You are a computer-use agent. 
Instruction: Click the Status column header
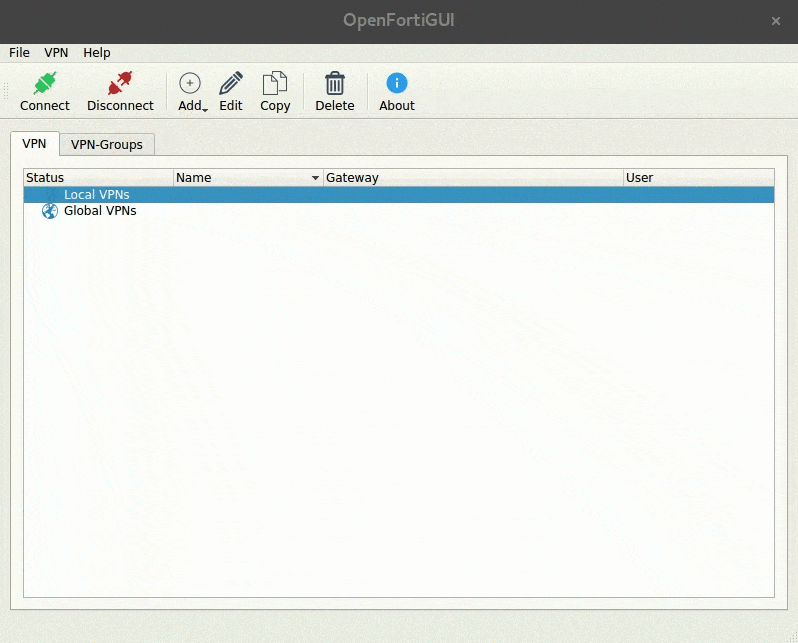click(x=98, y=178)
